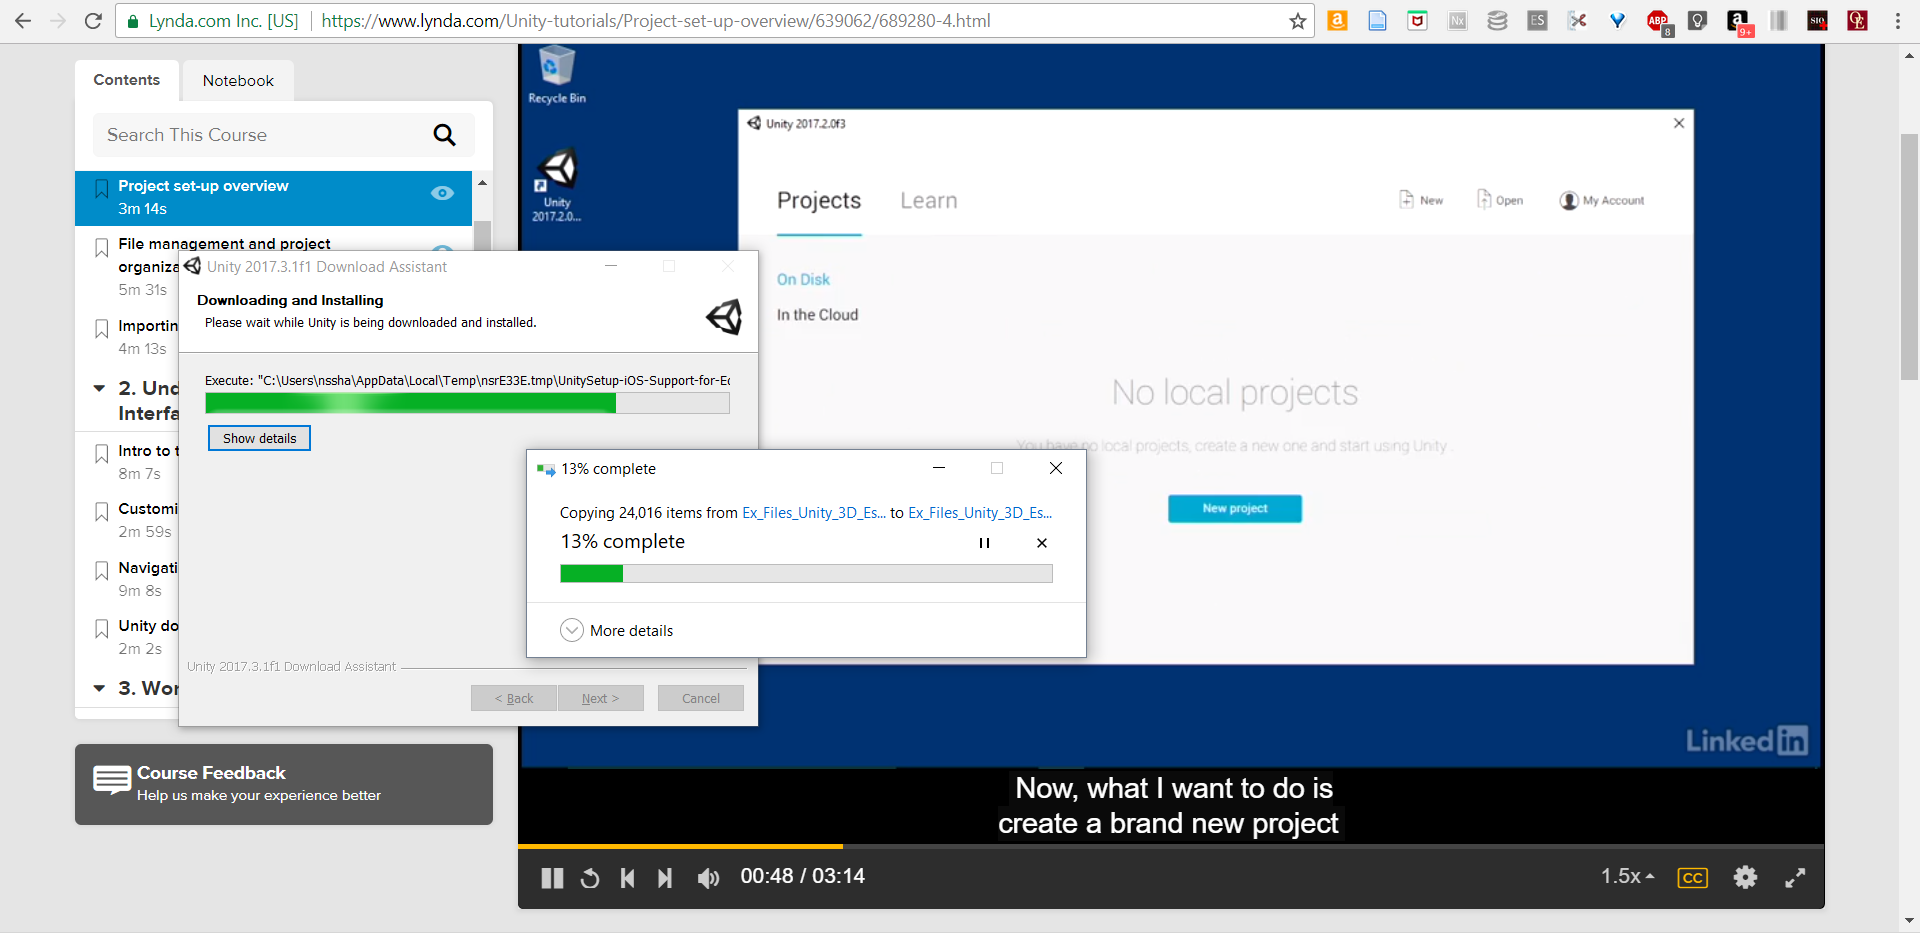Screen dimensions: 1920x933
Task: Switch to the Contents tab
Action: tap(127, 80)
